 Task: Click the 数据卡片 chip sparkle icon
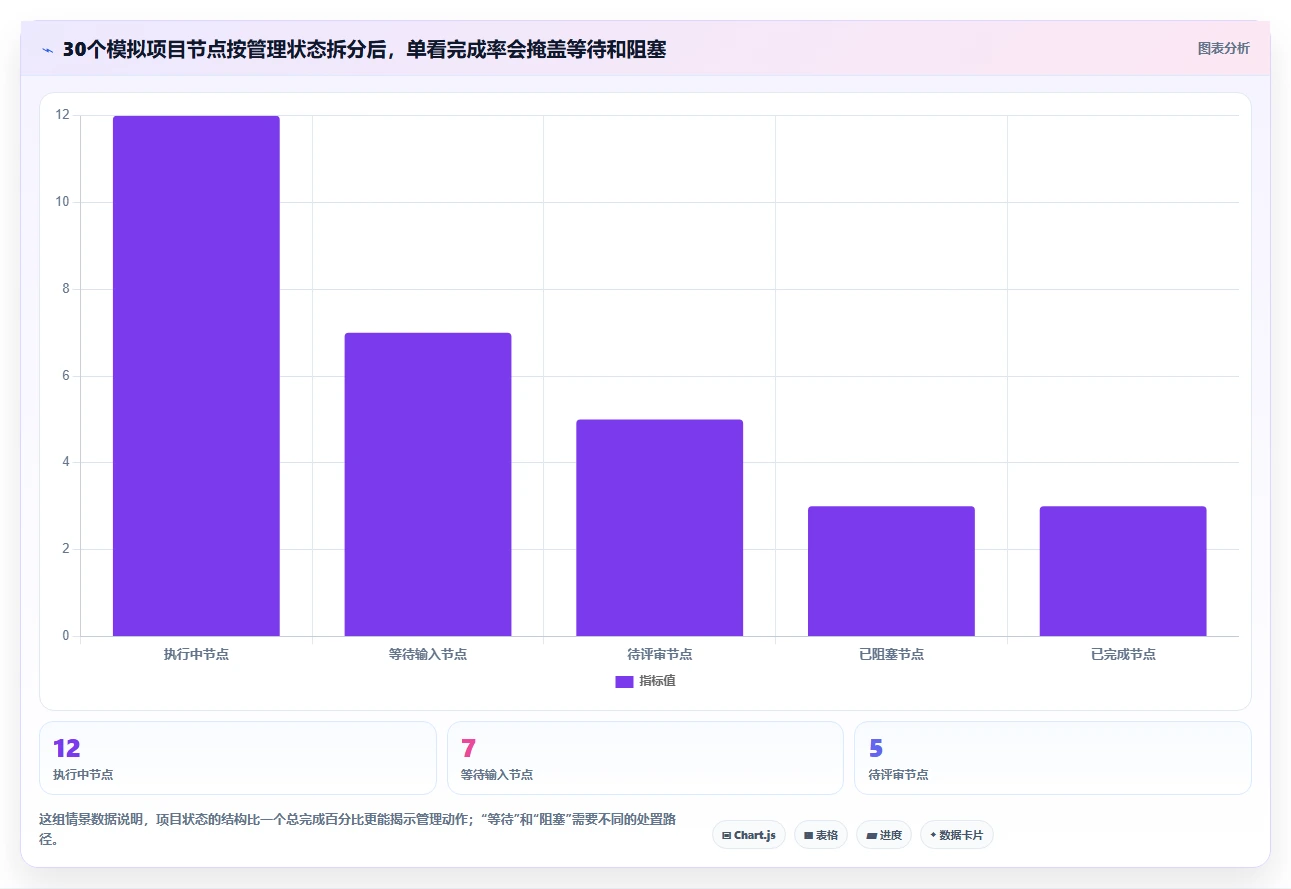[933, 835]
